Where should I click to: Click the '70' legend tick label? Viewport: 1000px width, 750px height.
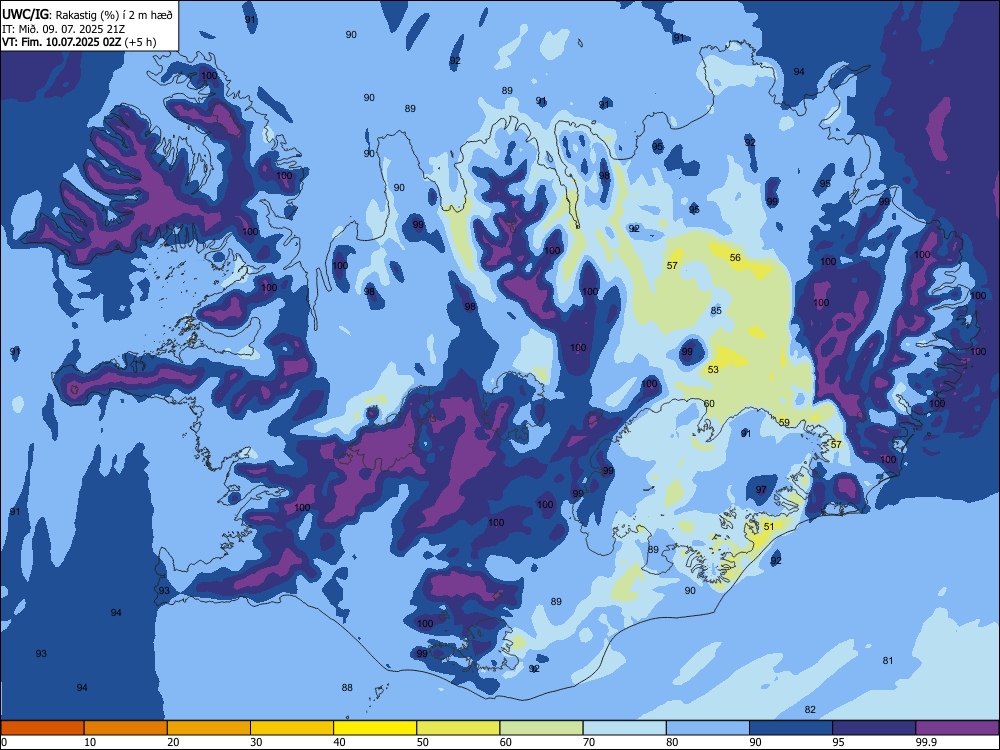click(589, 742)
